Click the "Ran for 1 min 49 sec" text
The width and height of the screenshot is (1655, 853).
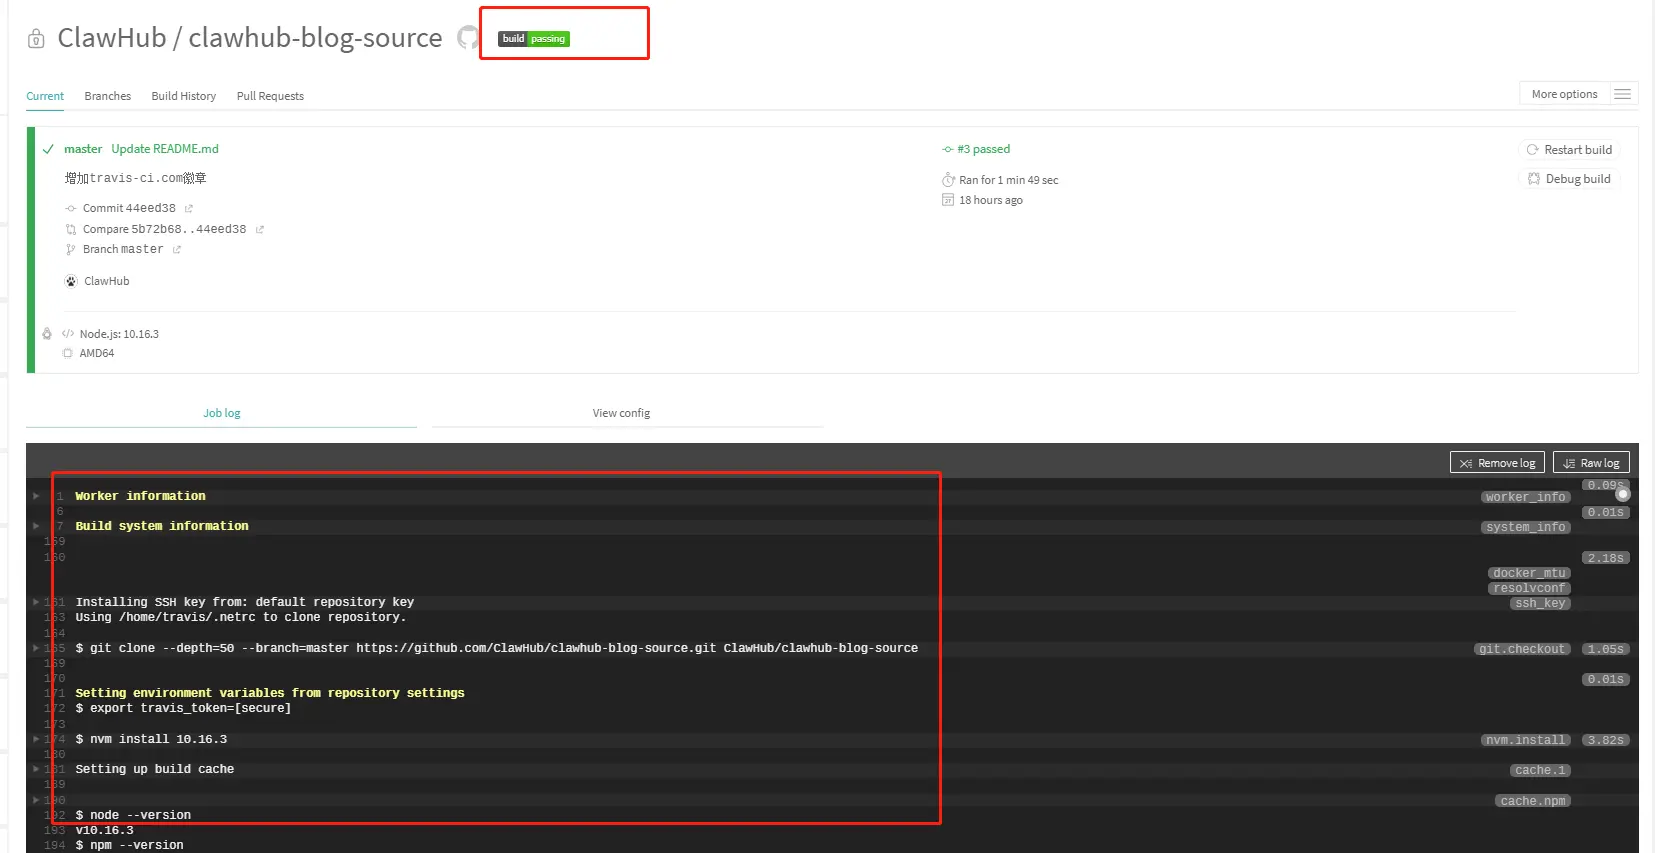click(1008, 180)
